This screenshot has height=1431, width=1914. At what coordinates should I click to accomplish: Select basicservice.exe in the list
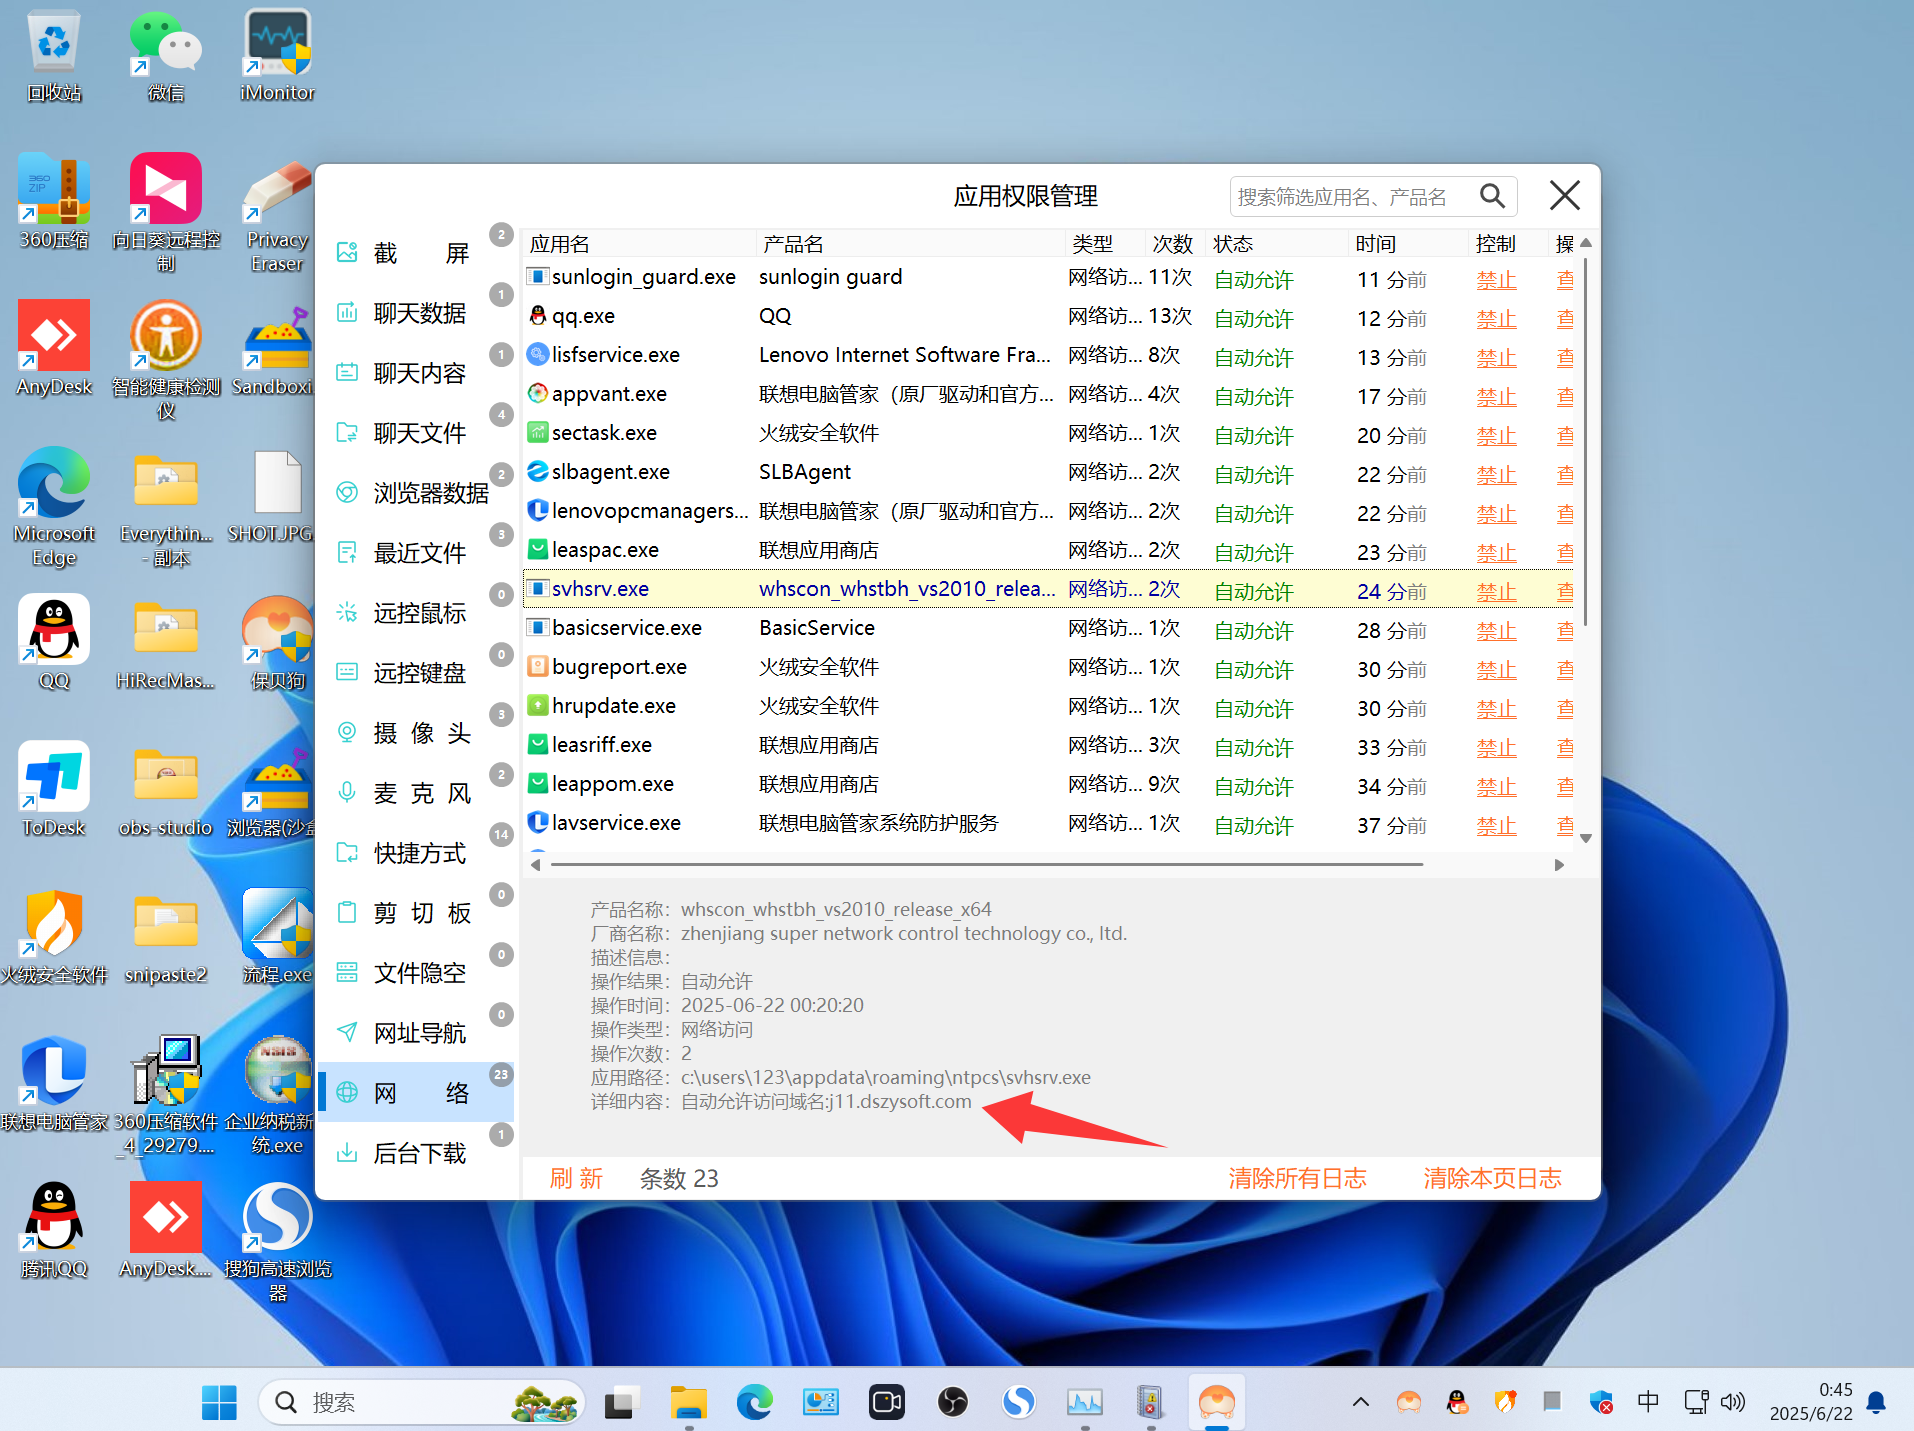click(x=1048, y=628)
